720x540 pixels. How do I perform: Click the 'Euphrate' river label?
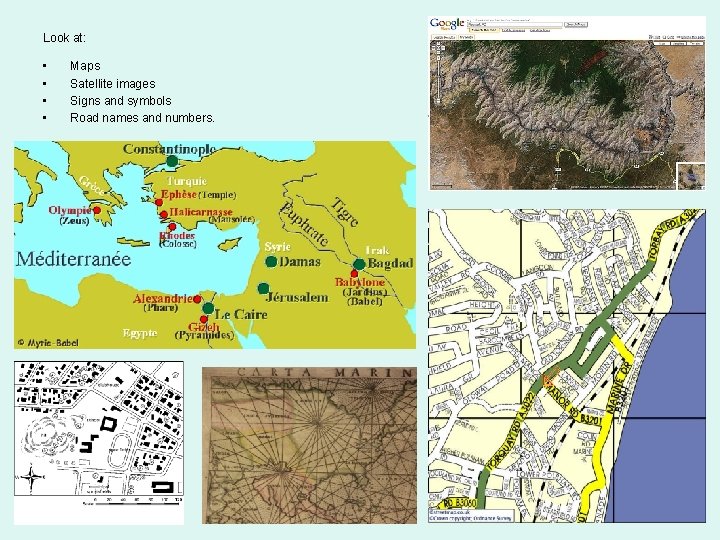(x=304, y=224)
